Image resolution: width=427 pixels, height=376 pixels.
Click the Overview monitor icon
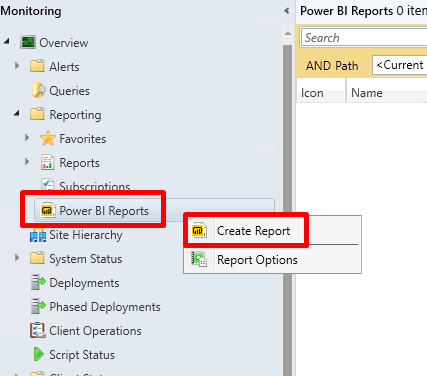[28, 43]
